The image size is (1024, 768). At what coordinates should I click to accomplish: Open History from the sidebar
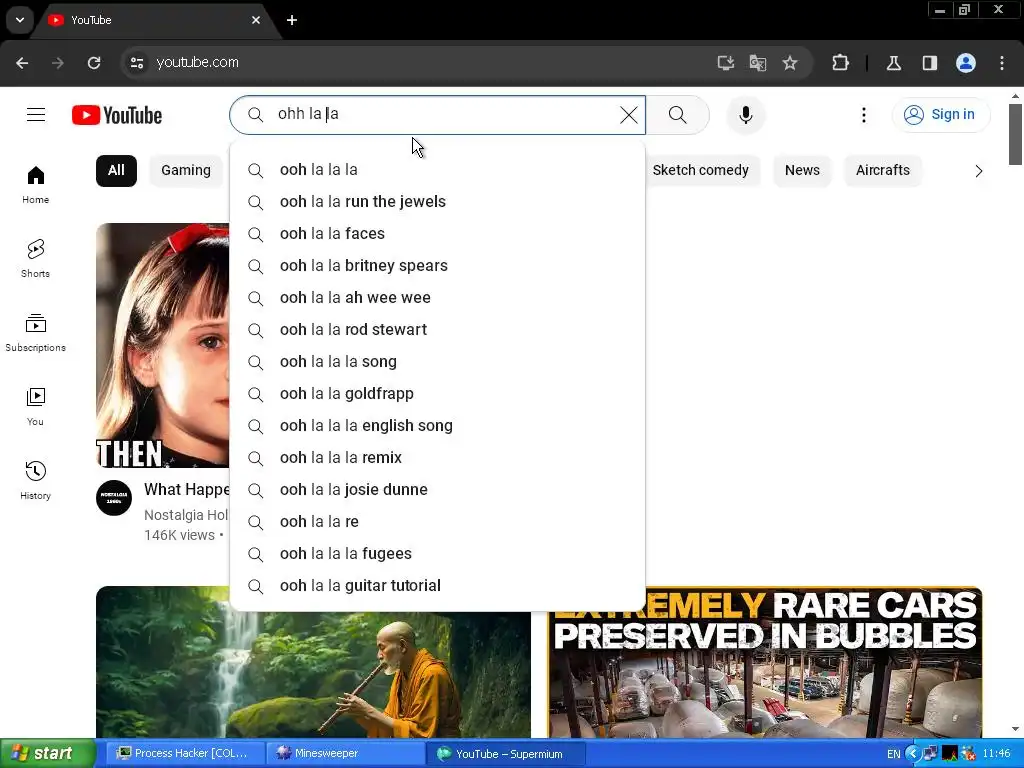coord(35,480)
